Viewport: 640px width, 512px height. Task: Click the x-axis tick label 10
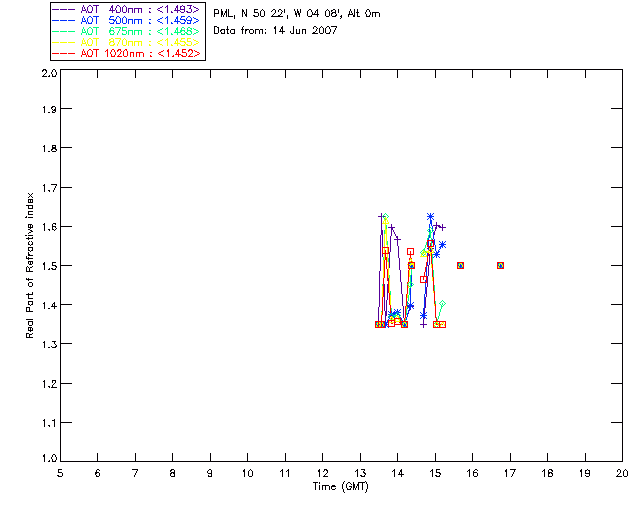pos(248,473)
